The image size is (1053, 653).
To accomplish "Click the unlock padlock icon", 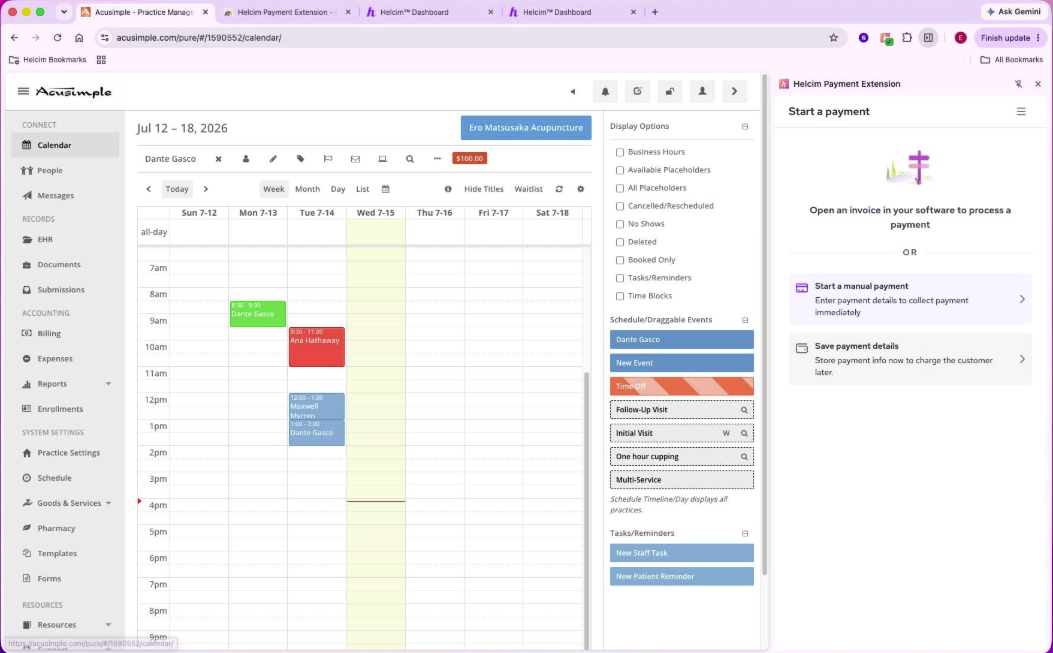I will coord(670,91).
